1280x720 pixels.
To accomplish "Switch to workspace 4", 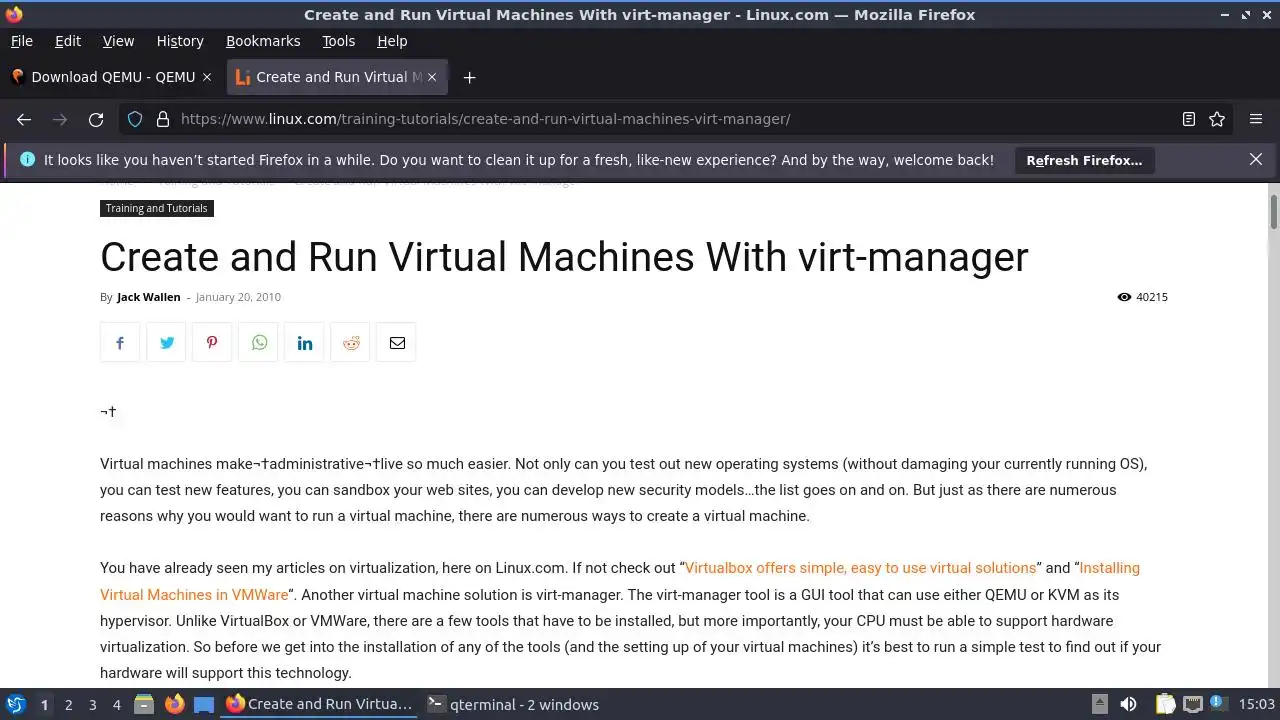I will click(116, 705).
